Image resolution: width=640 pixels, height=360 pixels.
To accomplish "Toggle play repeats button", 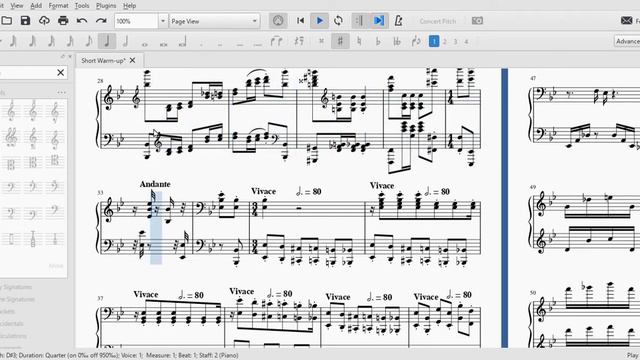I will point(359,21).
